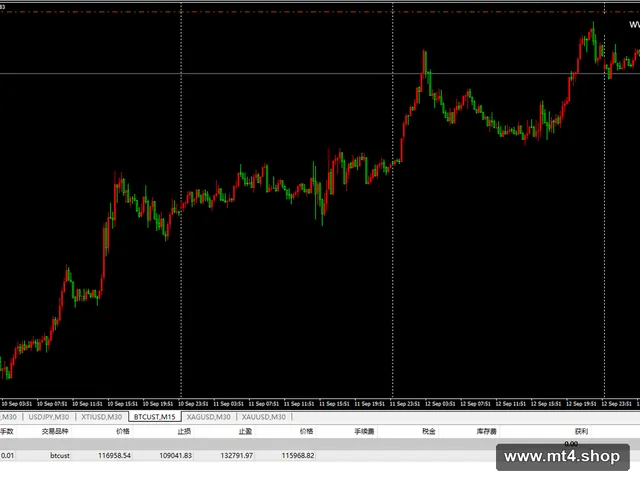Select the 0.01 lot size cell
640x480 pixels.
(7, 455)
